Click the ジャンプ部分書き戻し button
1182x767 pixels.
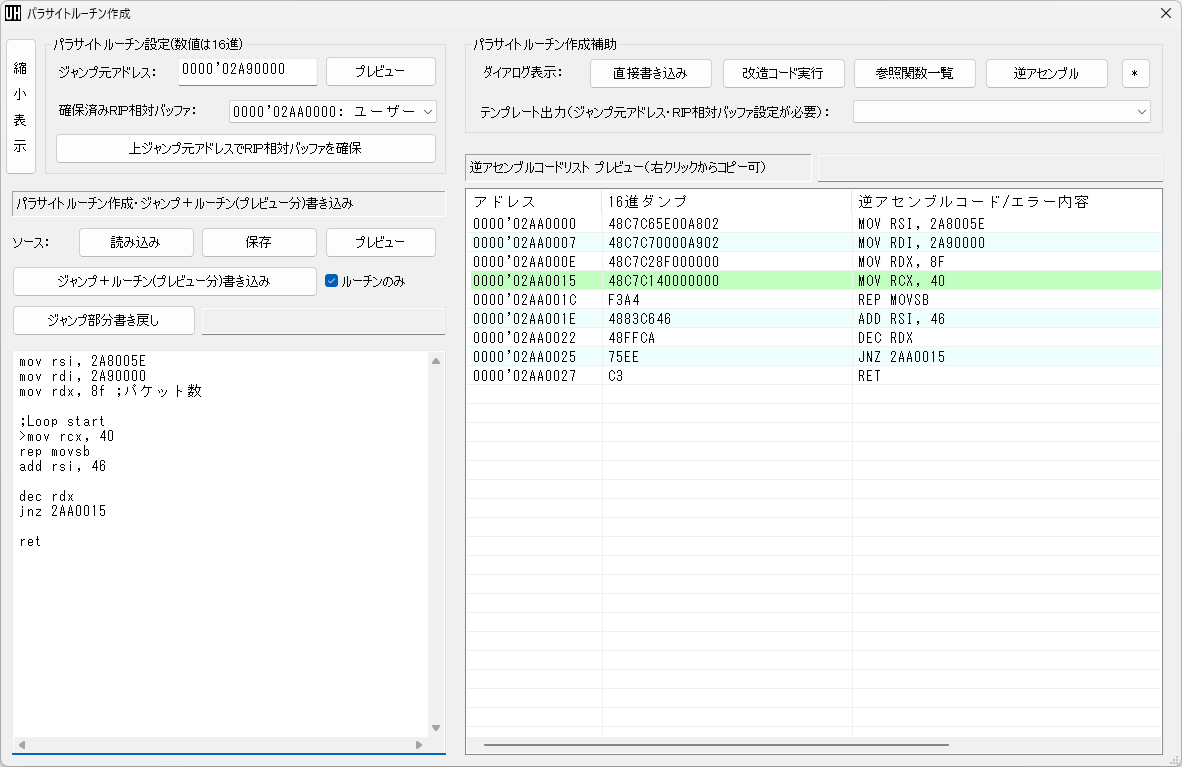click(x=103, y=320)
